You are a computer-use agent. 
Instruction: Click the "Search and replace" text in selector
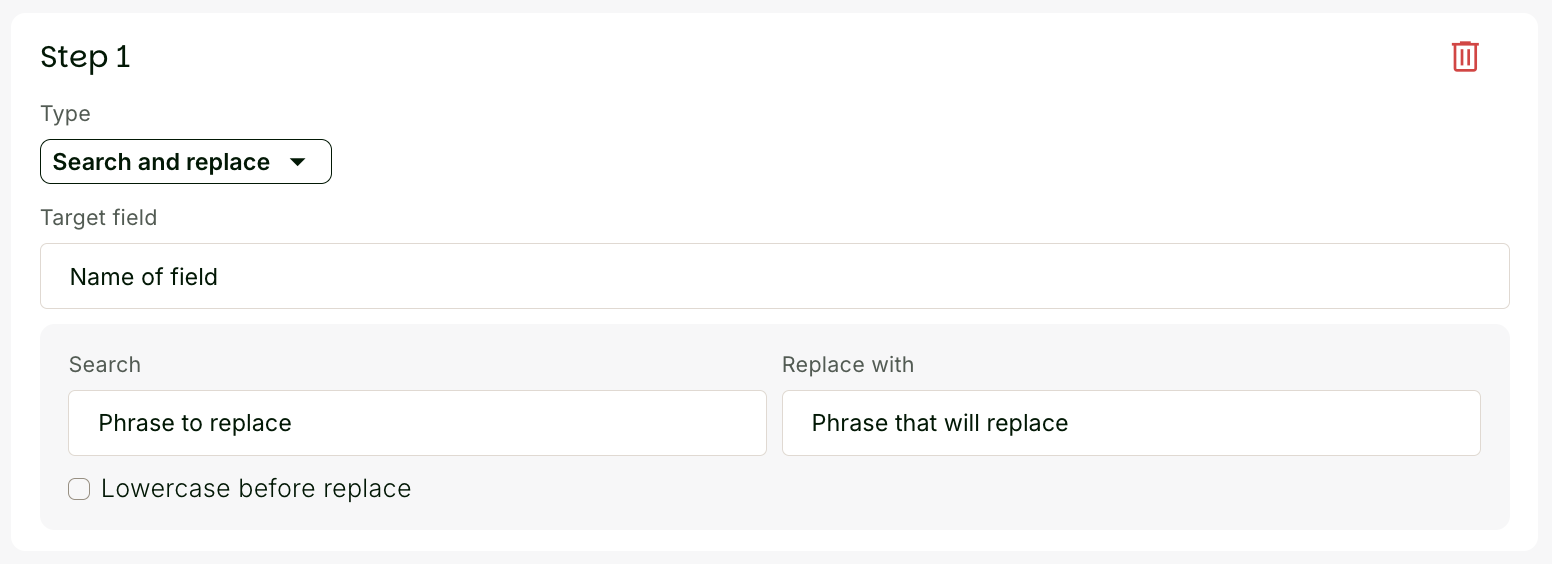tap(161, 162)
